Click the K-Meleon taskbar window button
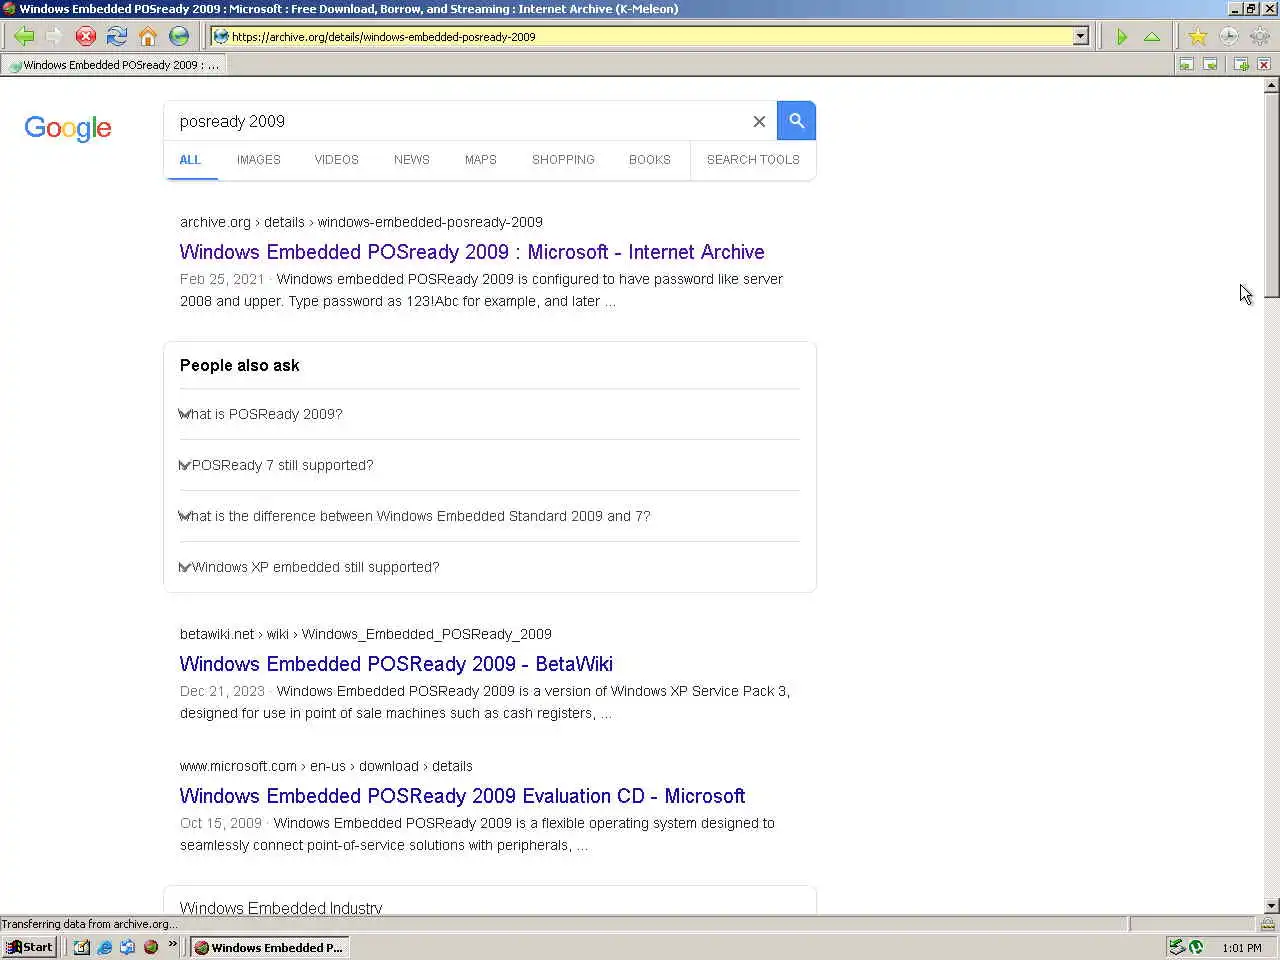This screenshot has width=1280, height=960. 270,947
